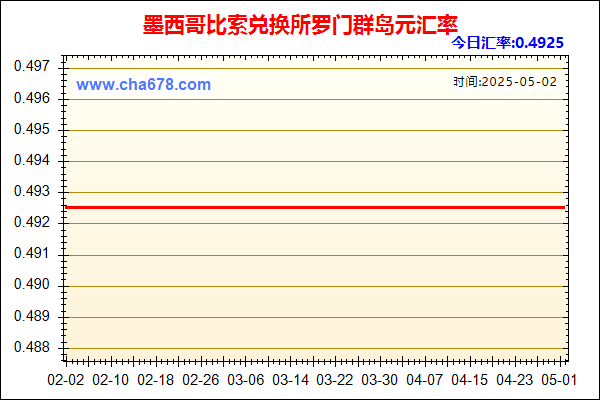Click the y-axis label 0.492
Viewport: 600px width, 400px height.
click(x=32, y=222)
